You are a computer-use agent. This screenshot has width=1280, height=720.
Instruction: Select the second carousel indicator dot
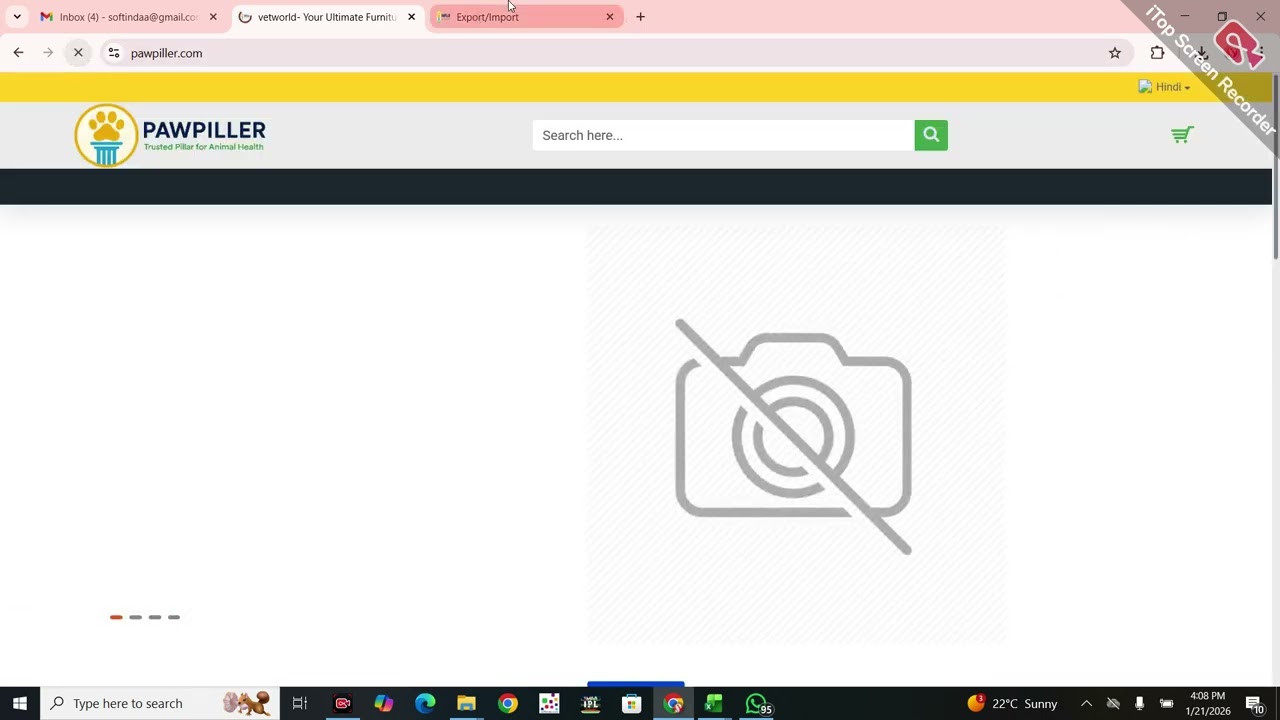(x=135, y=617)
